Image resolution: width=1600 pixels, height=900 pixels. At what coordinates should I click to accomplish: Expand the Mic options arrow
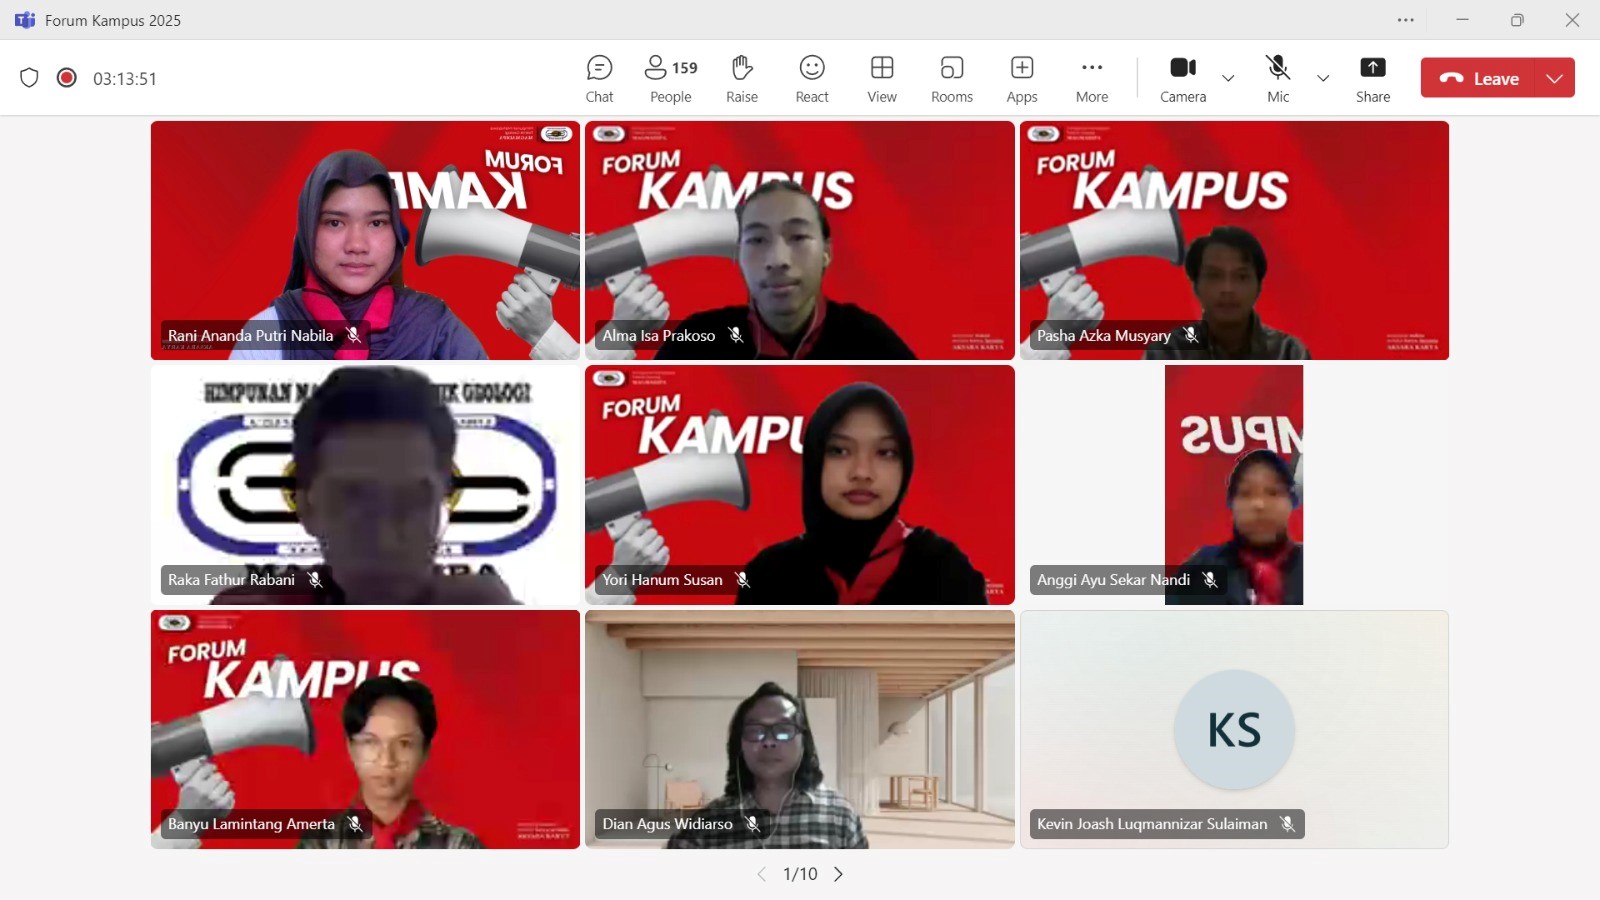1323,78
